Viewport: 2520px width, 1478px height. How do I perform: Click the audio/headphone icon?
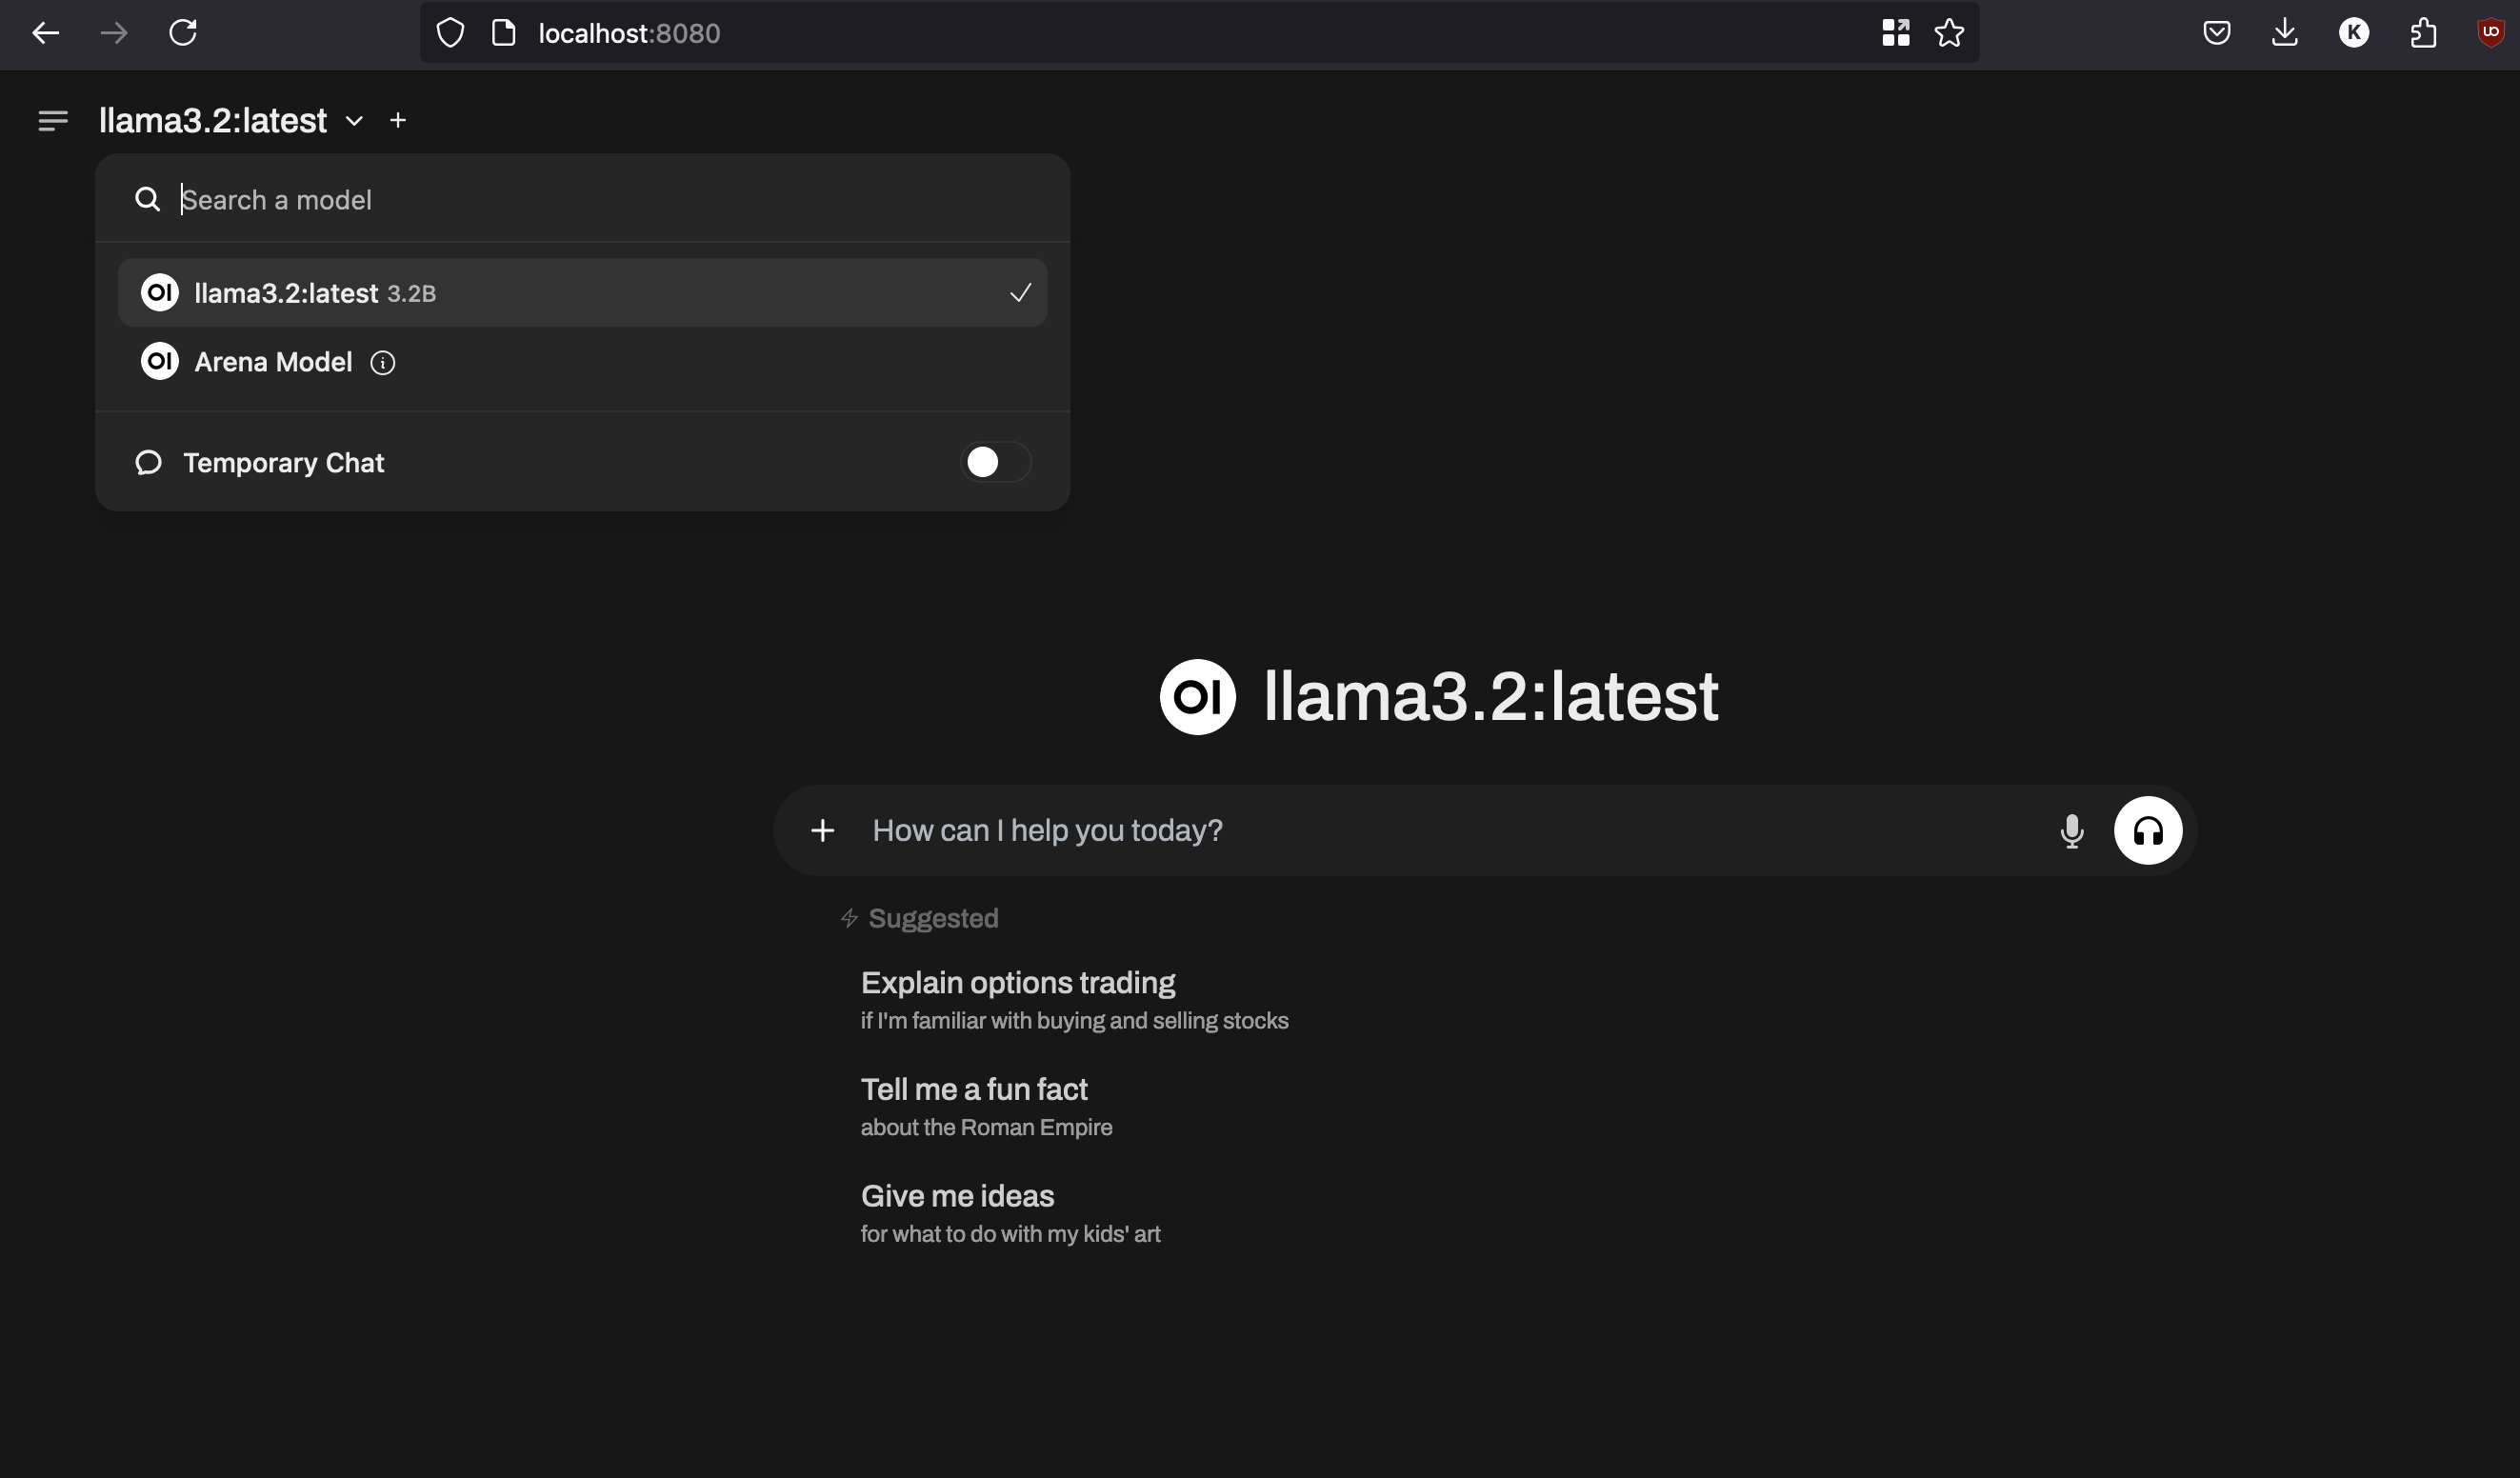(x=2149, y=830)
